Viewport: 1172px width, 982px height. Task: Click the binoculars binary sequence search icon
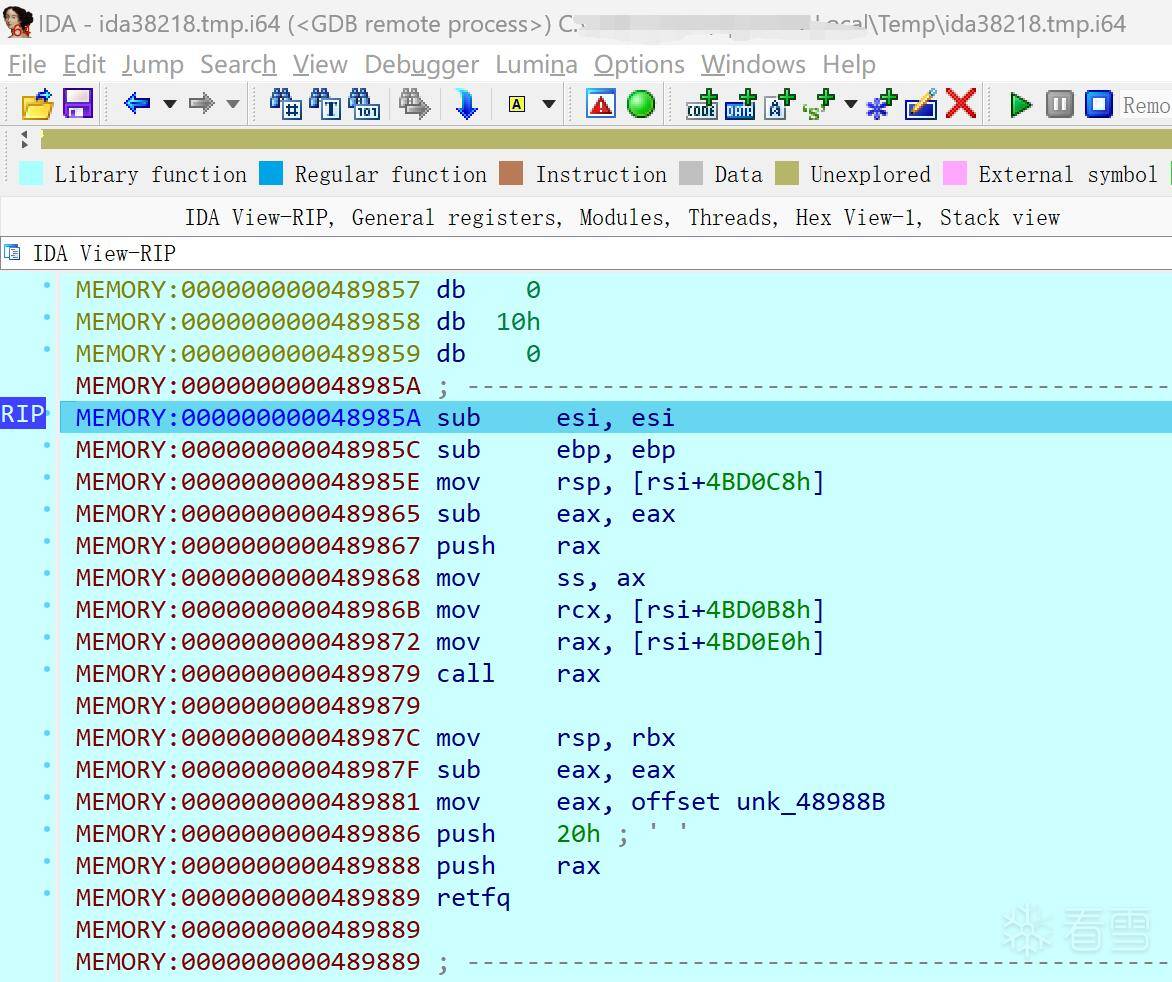click(364, 104)
